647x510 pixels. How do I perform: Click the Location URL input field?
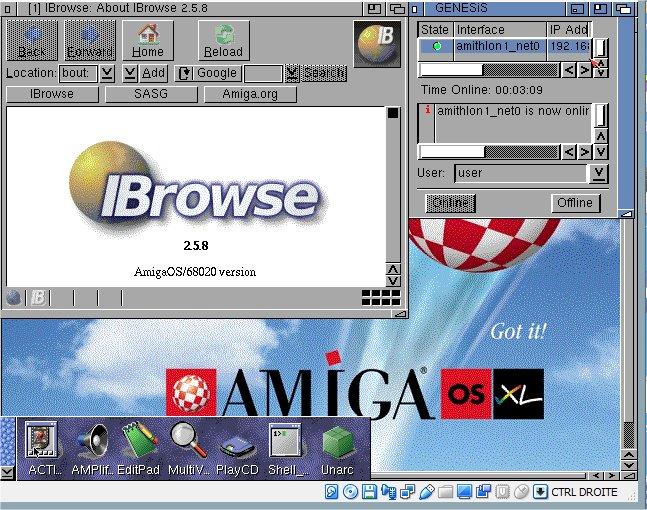click(x=78, y=73)
